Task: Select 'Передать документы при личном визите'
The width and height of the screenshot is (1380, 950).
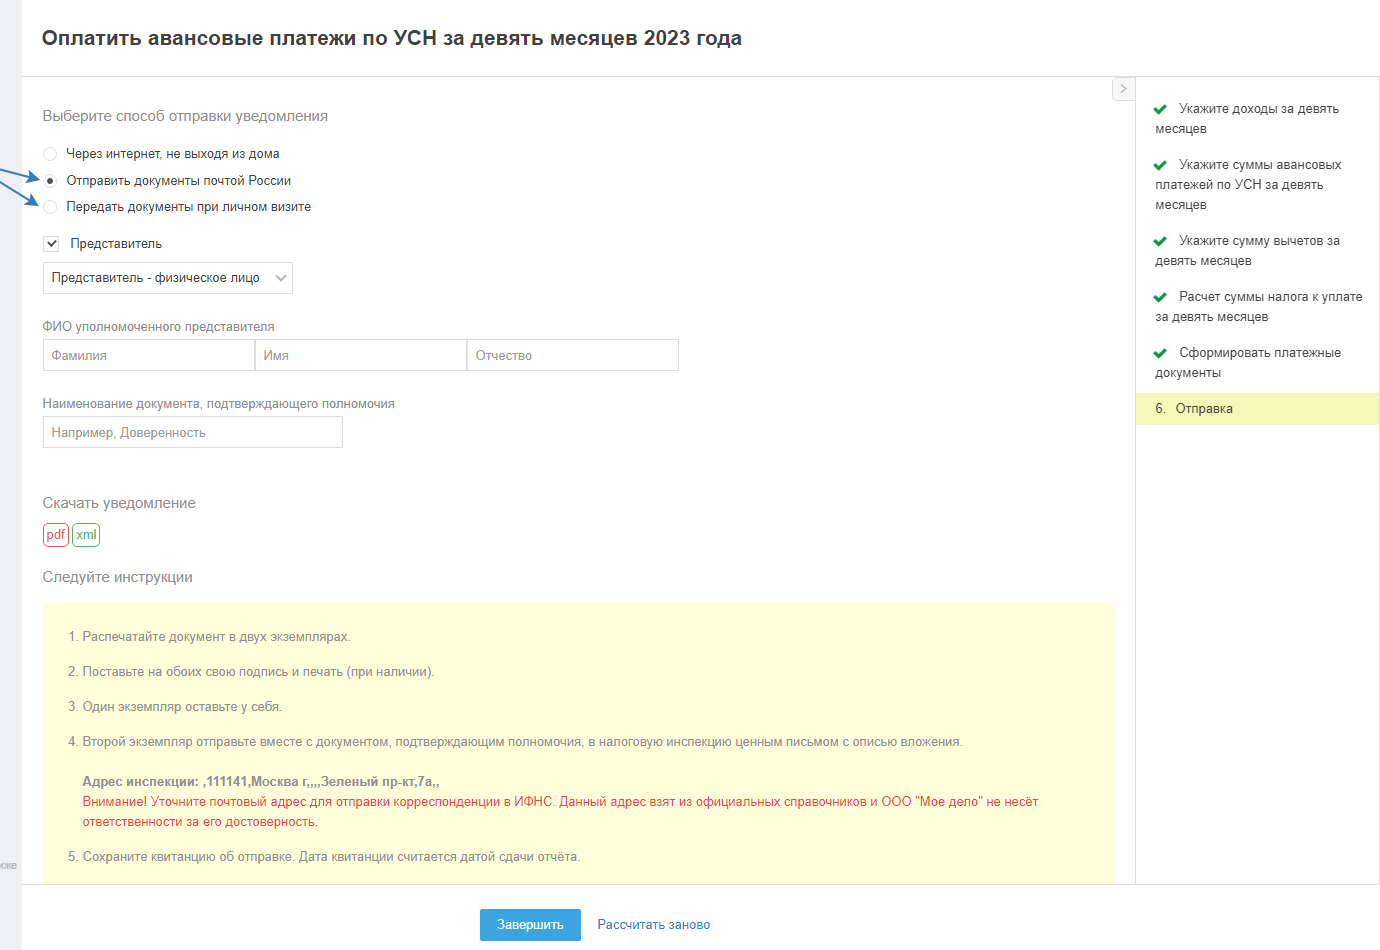Action: 50,207
